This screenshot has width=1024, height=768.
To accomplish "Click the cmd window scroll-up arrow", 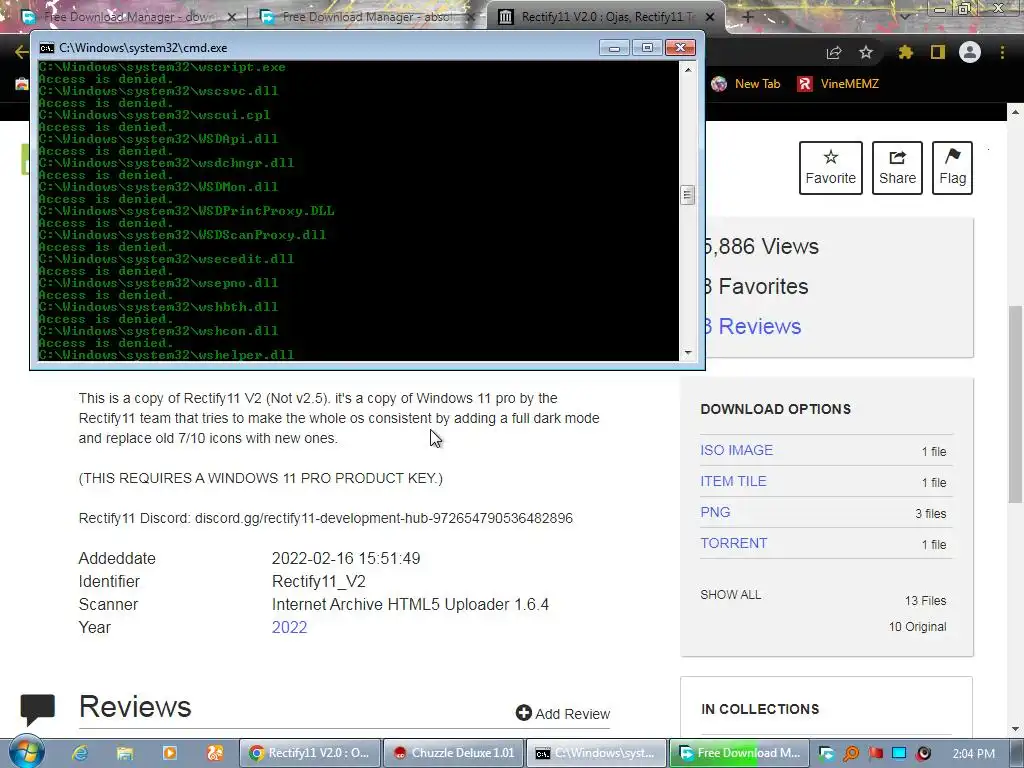I will pos(688,69).
